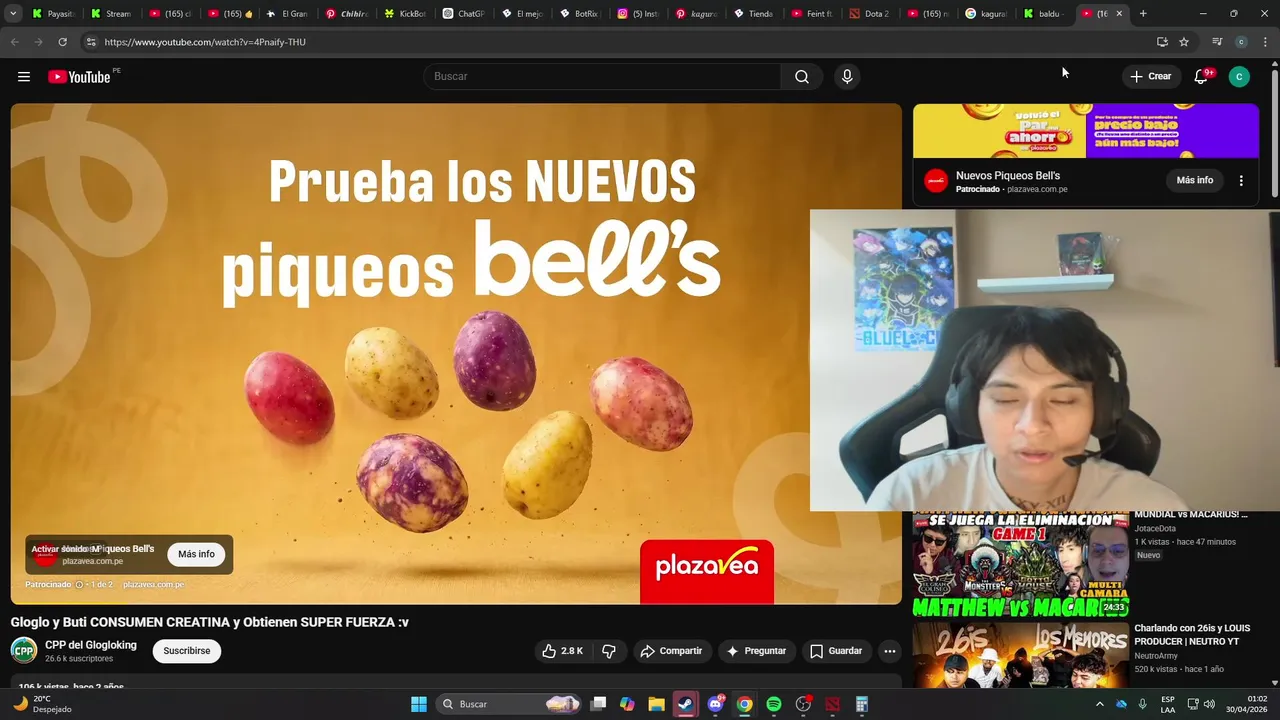
Task: Open Chrome media control icon
Action: point(1217,42)
